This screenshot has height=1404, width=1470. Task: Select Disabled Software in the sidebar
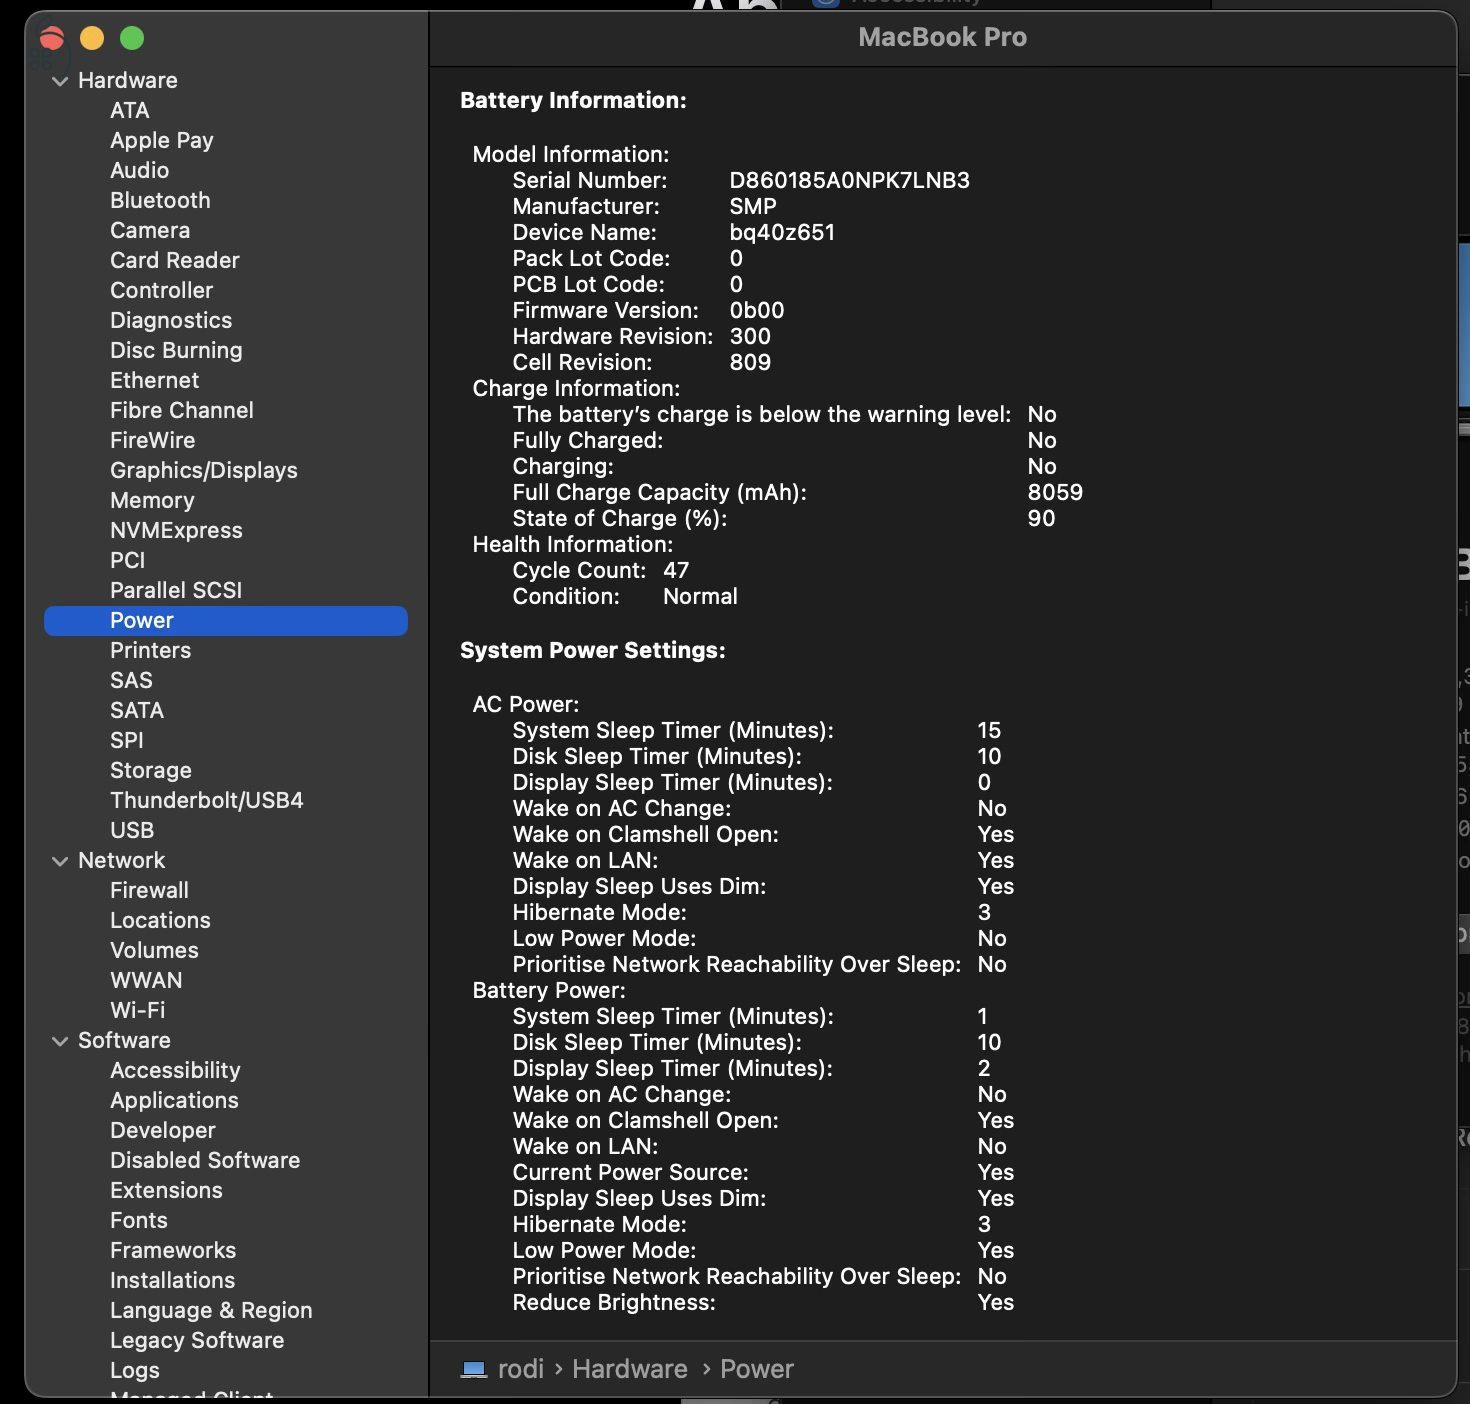205,1160
